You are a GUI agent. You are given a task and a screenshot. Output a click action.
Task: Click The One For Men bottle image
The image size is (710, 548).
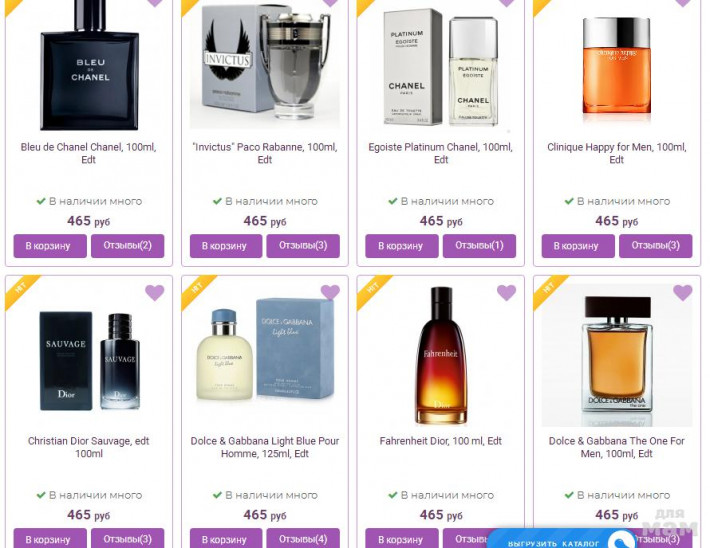coord(617,356)
